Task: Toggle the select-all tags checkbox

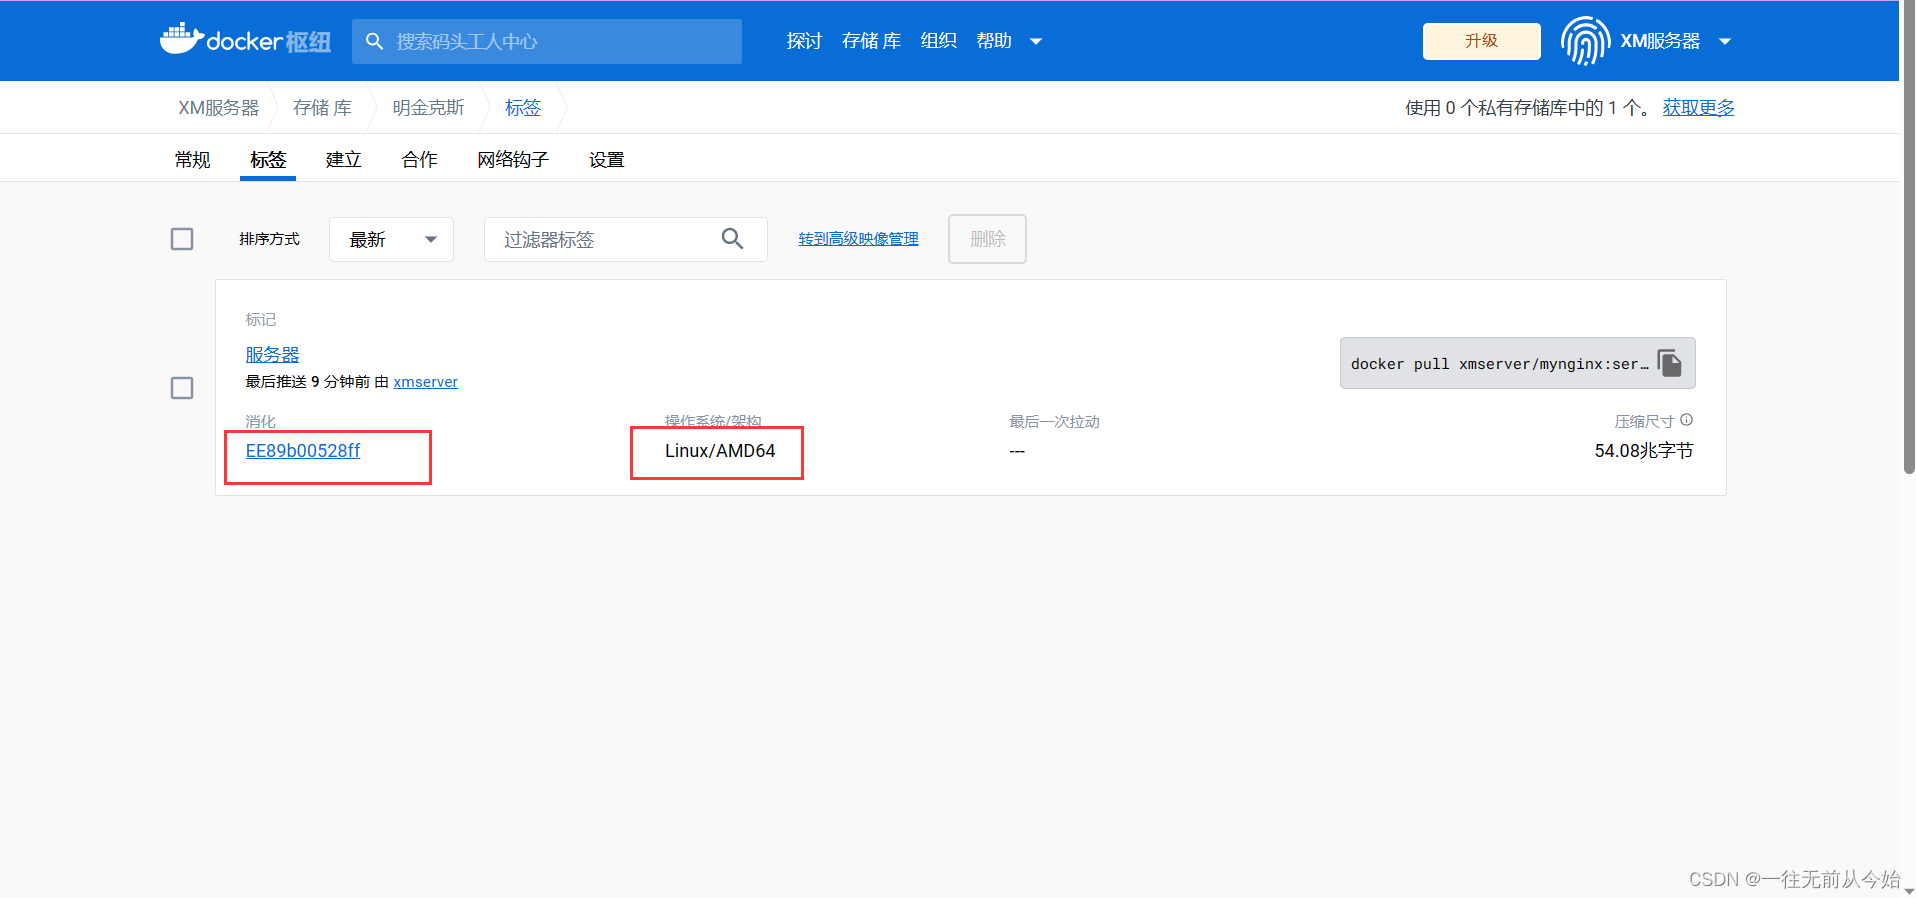Action: [182, 239]
